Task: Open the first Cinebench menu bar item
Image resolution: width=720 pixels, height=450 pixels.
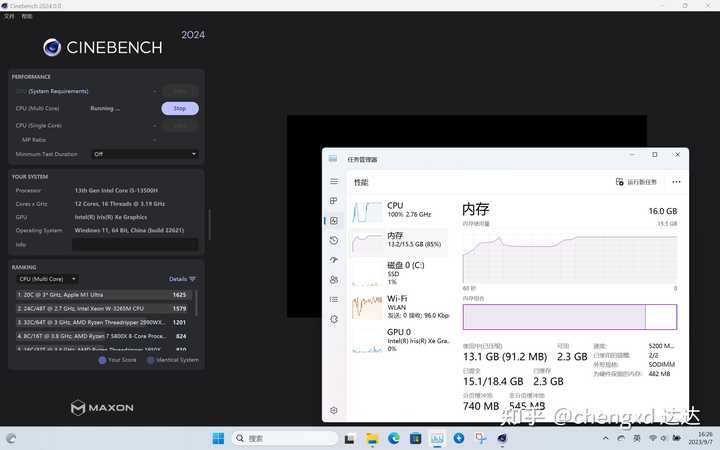Action: point(9,16)
